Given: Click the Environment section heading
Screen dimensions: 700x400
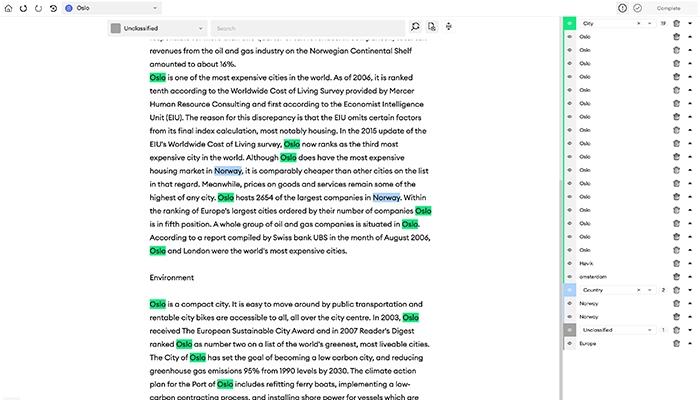Looking at the screenshot, I should 171,277.
